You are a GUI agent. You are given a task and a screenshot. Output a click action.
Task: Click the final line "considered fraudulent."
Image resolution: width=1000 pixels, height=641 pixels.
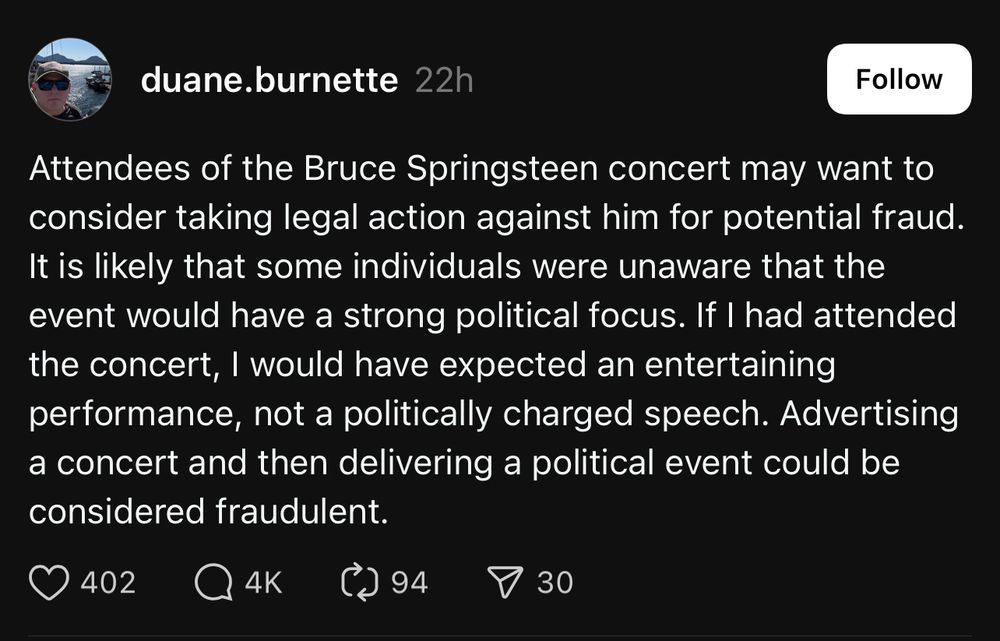click(x=209, y=512)
